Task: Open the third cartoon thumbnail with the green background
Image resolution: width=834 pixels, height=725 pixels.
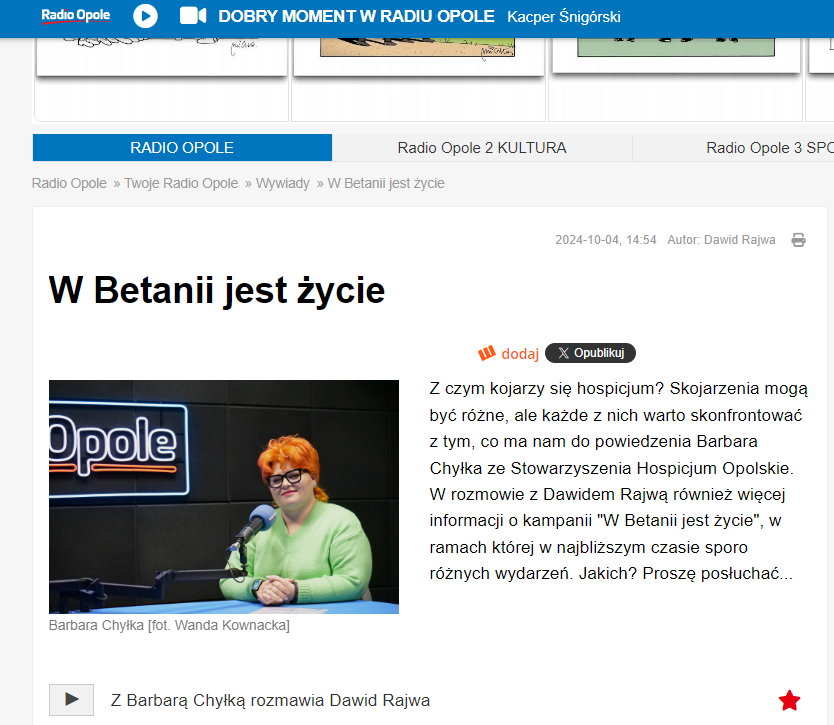Action: 676,55
